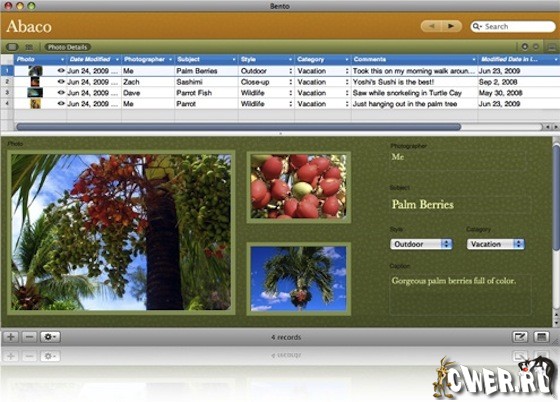Image resolution: width=560 pixels, height=402 pixels.
Task: Click into the Search field
Action: [513, 26]
